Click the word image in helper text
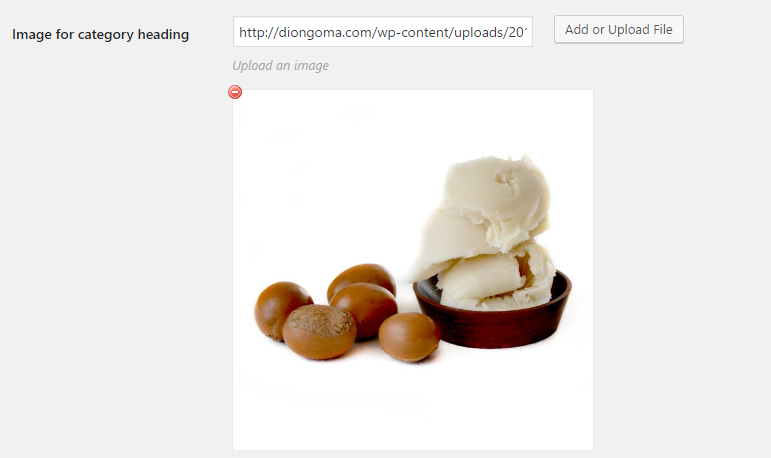Screen dimensions: 771x458 click(311, 66)
